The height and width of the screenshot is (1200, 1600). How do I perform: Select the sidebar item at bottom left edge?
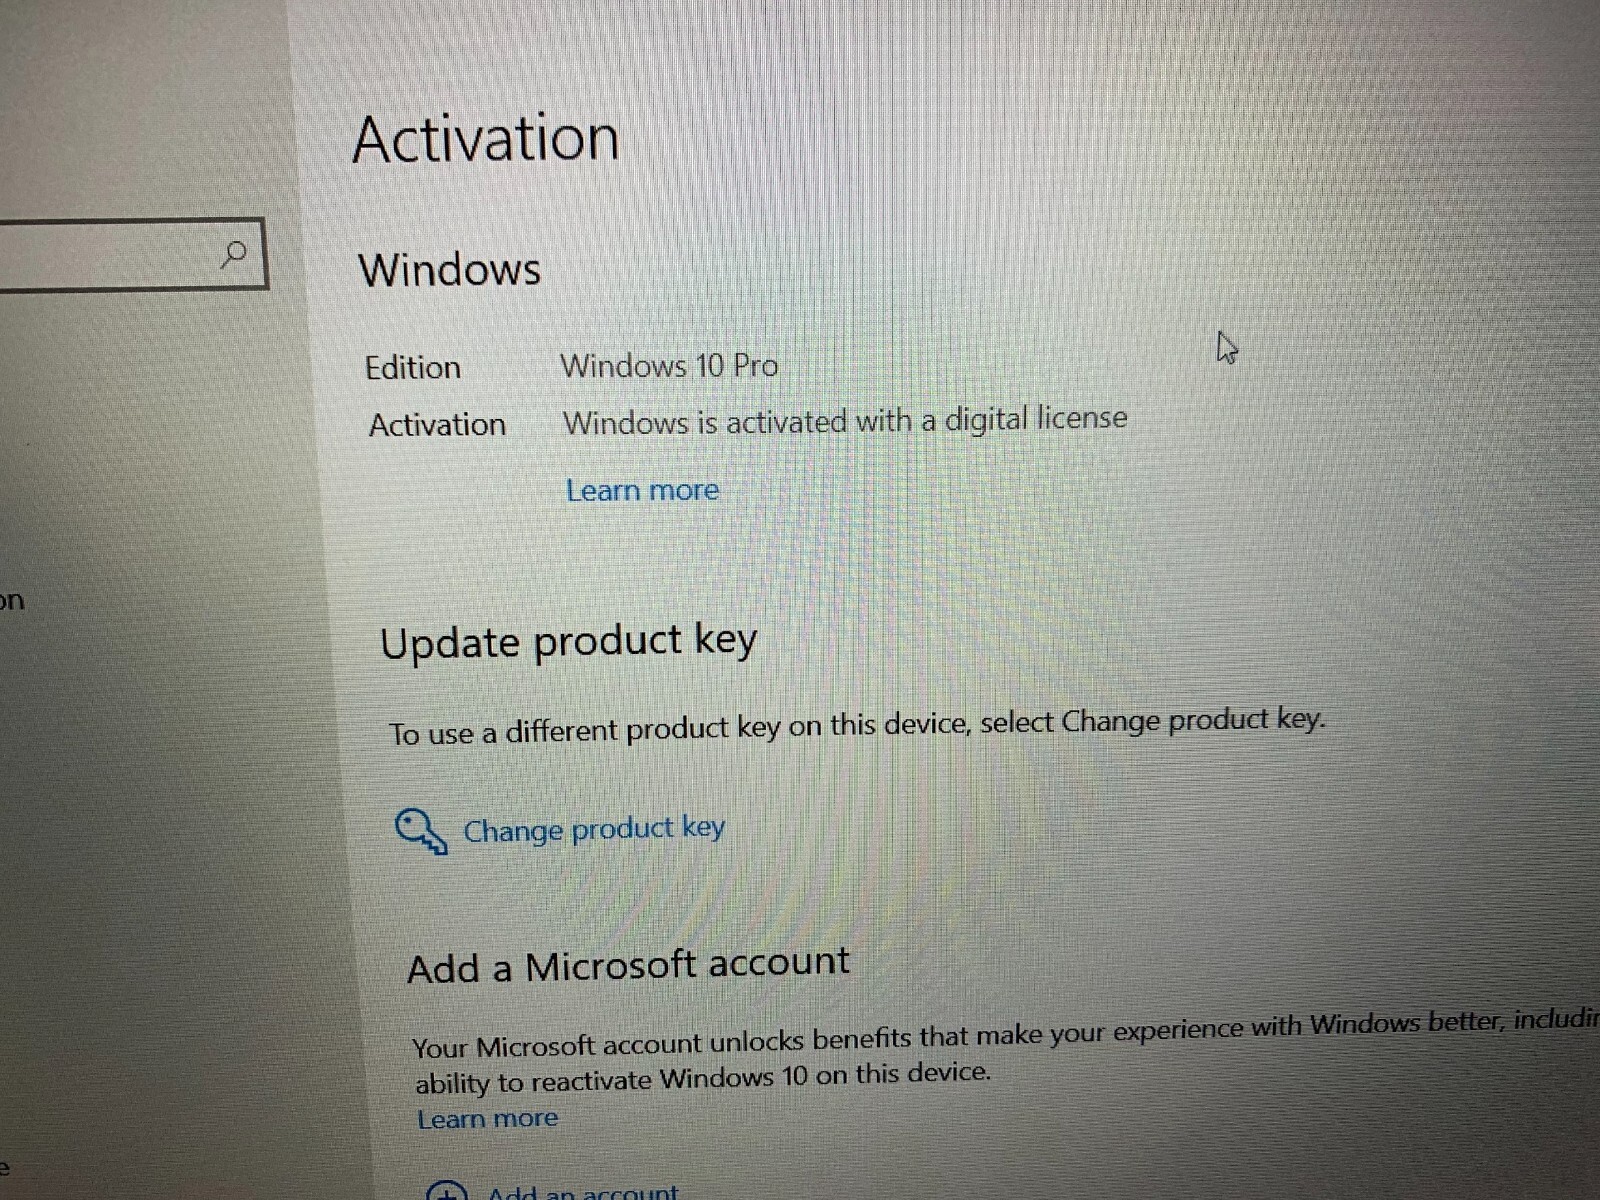(5, 1167)
